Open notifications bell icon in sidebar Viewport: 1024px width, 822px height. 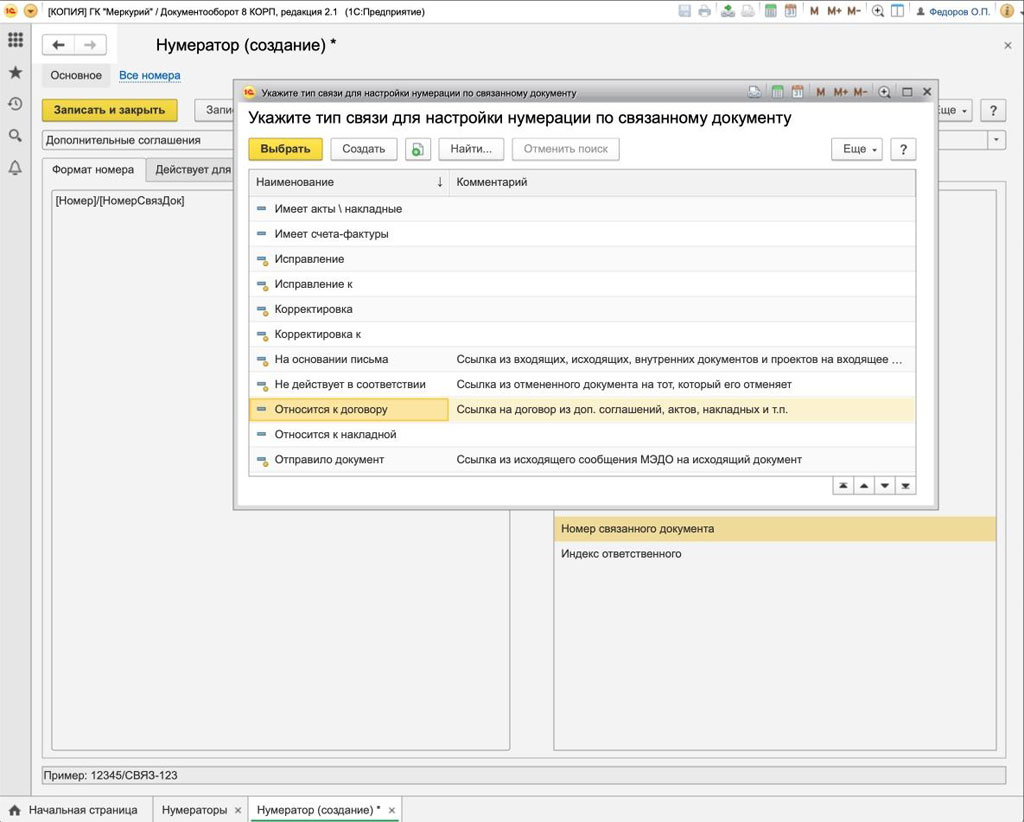15,168
